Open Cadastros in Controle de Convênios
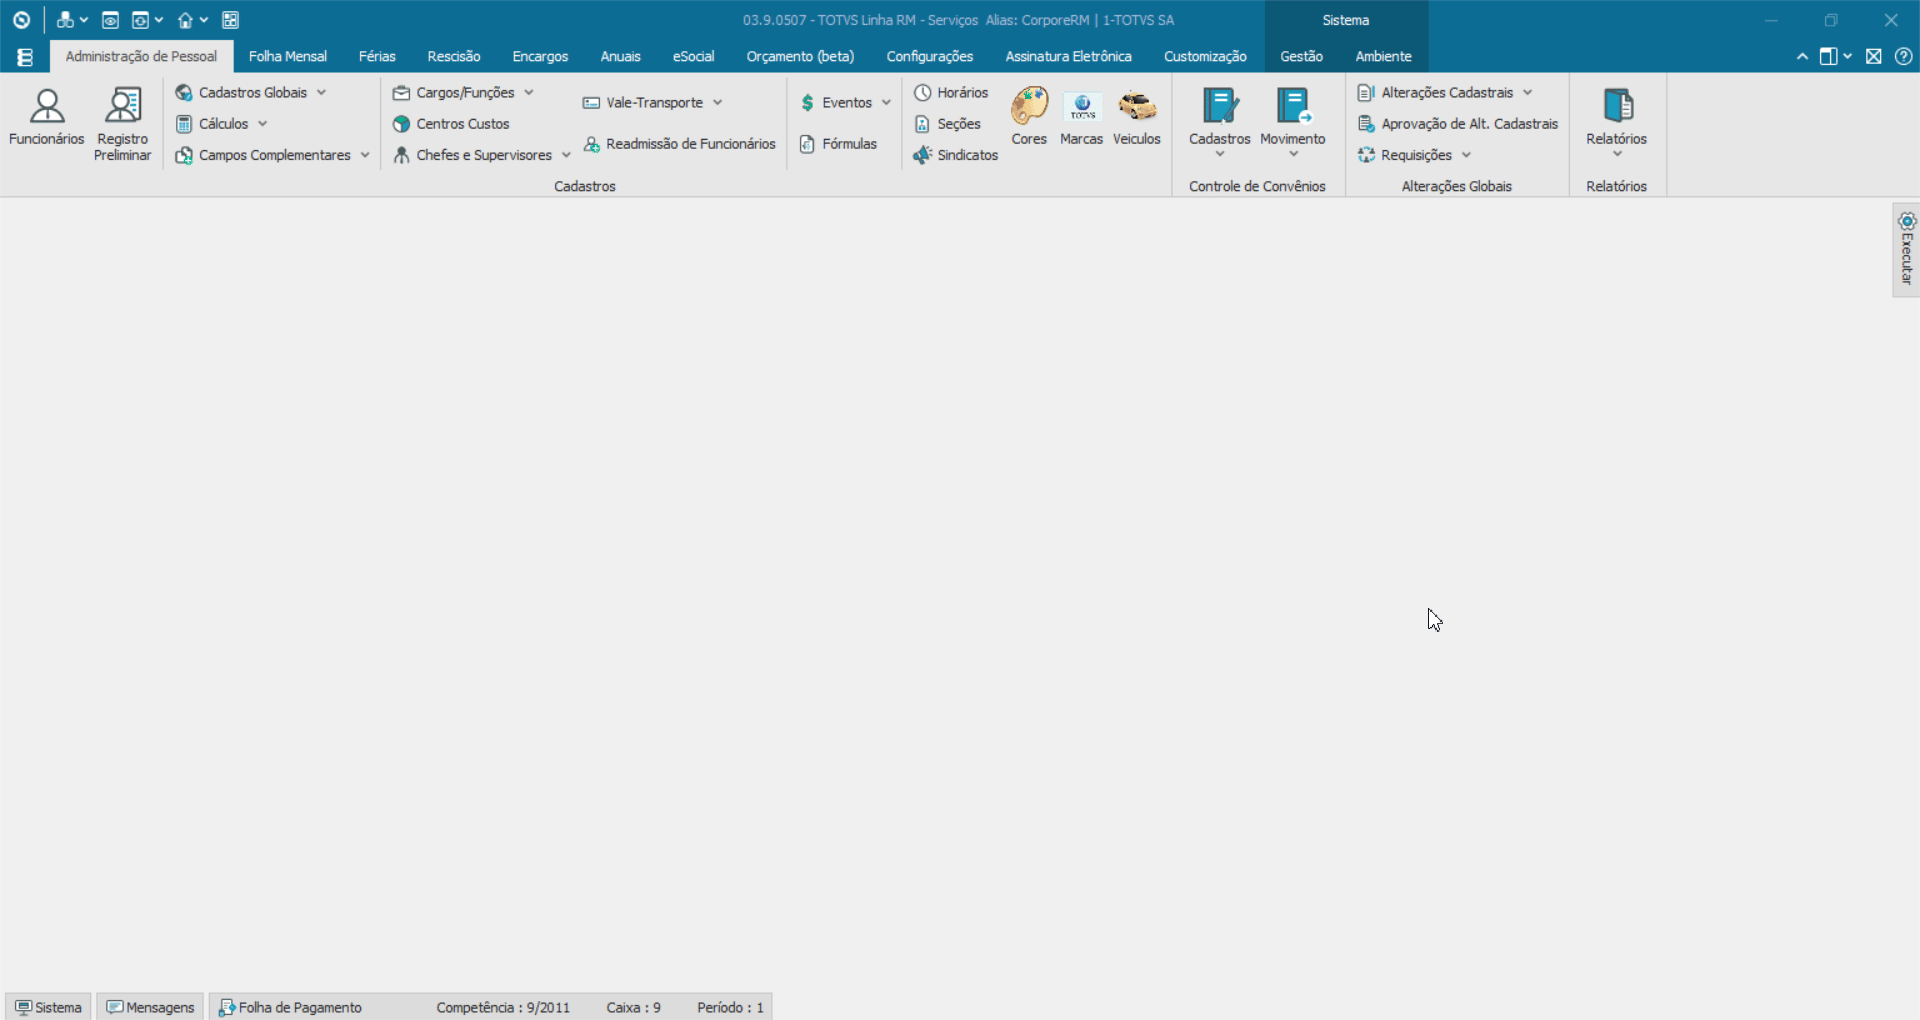 click(1219, 122)
